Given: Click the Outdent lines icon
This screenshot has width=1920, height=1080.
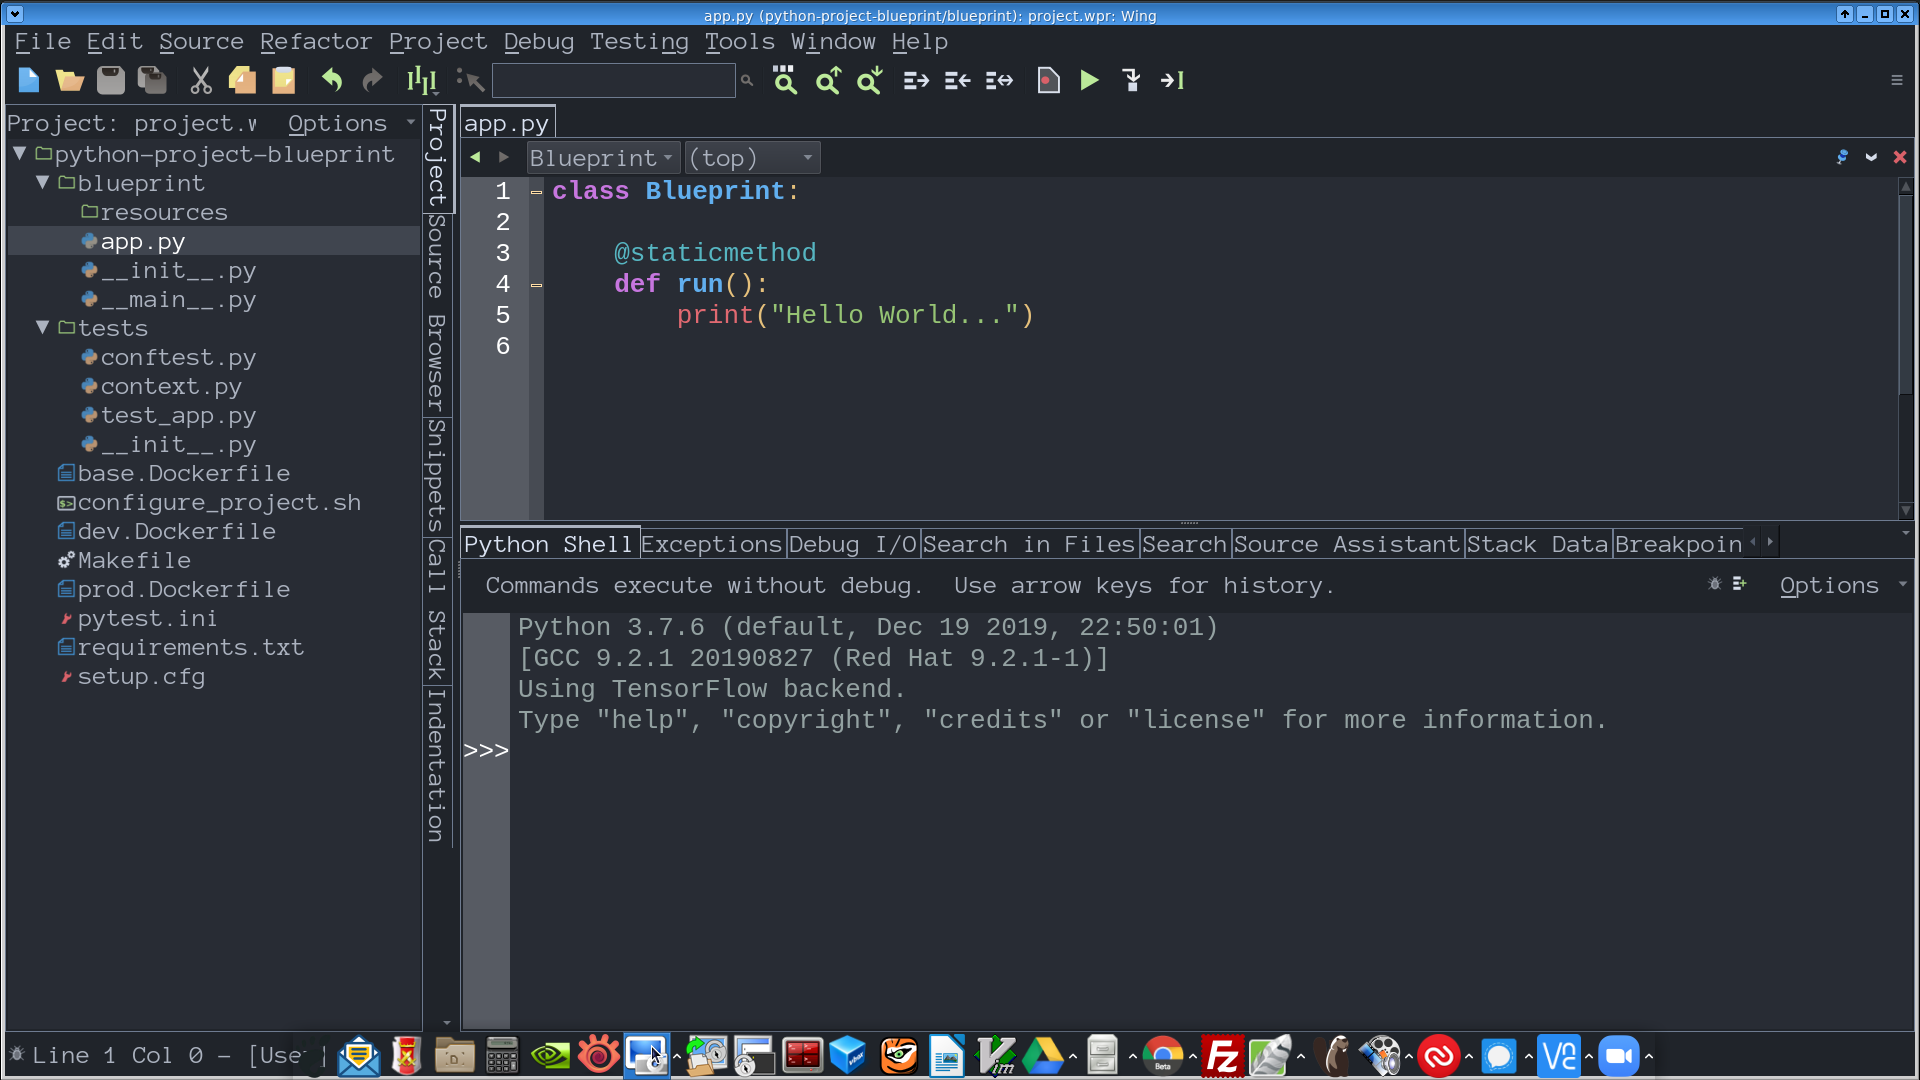Looking at the screenshot, I should tap(957, 80).
